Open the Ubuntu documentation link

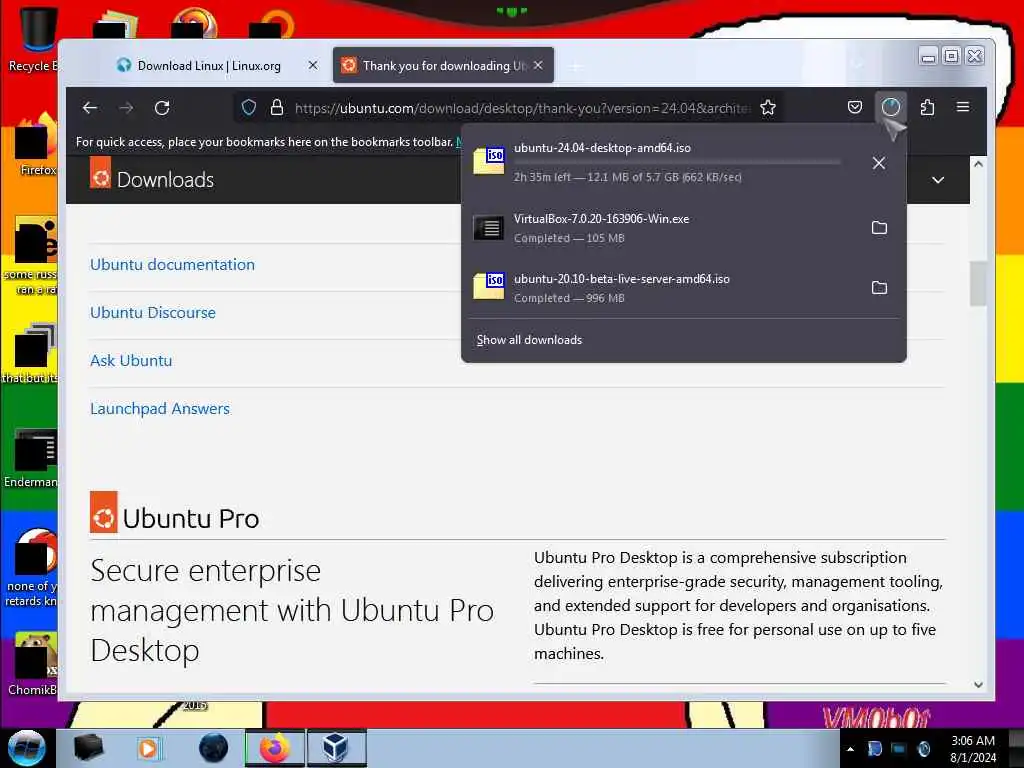point(172,264)
